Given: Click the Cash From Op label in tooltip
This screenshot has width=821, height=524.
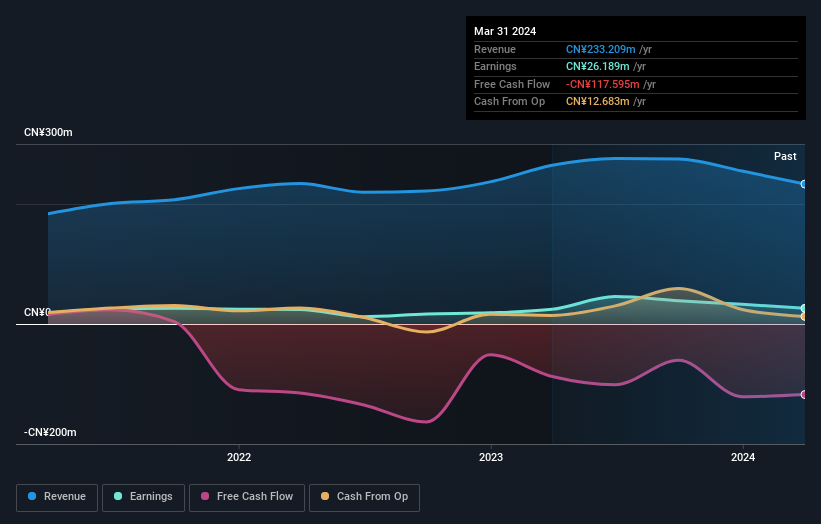Looking at the screenshot, I should [x=509, y=102].
